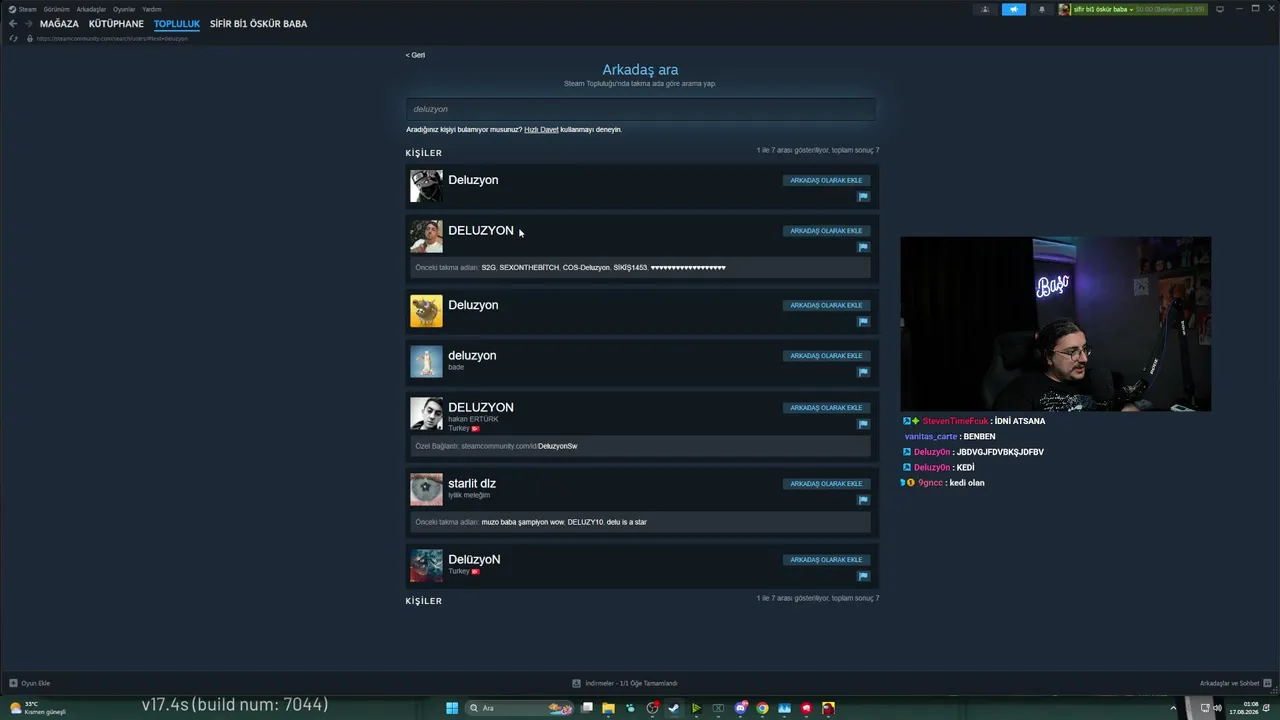Viewport: 1280px width, 720px height.
Task: Add DelüzyoN as friend
Action: pyautogui.click(x=826, y=560)
